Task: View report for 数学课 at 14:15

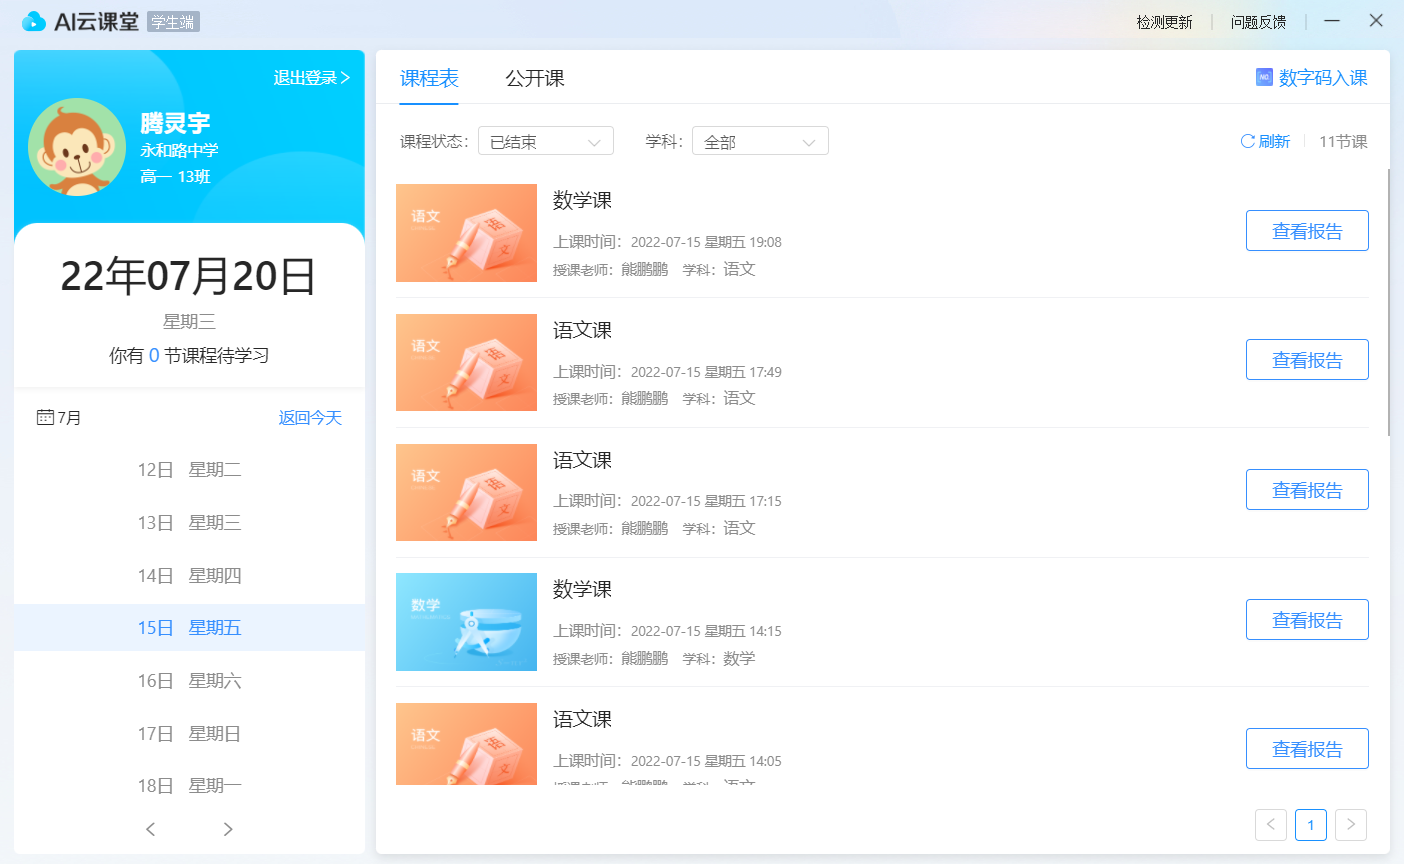Action: click(1307, 620)
